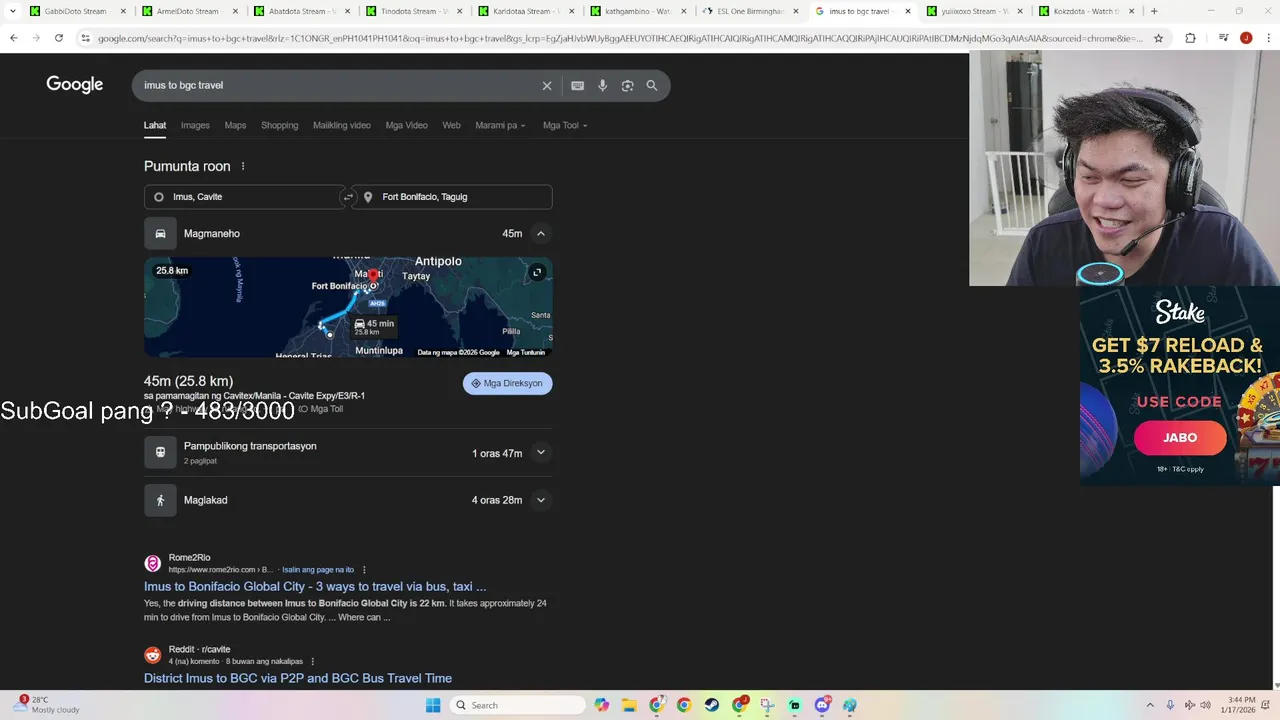Open Steam from the taskbar
The height and width of the screenshot is (720, 1280).
[x=711, y=705]
